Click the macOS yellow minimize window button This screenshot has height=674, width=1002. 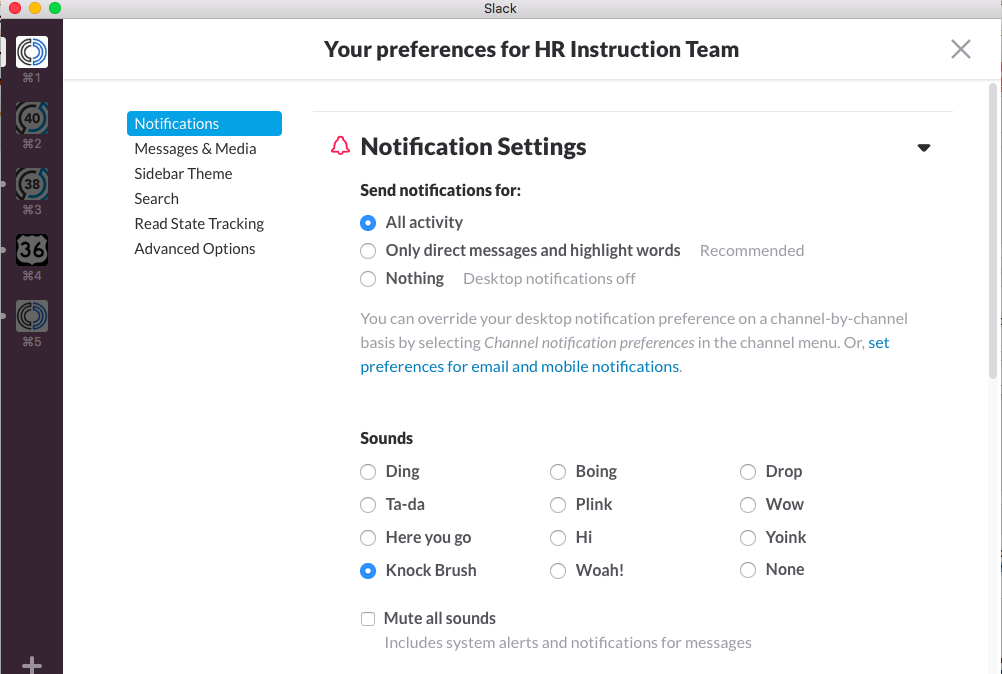coord(35,8)
